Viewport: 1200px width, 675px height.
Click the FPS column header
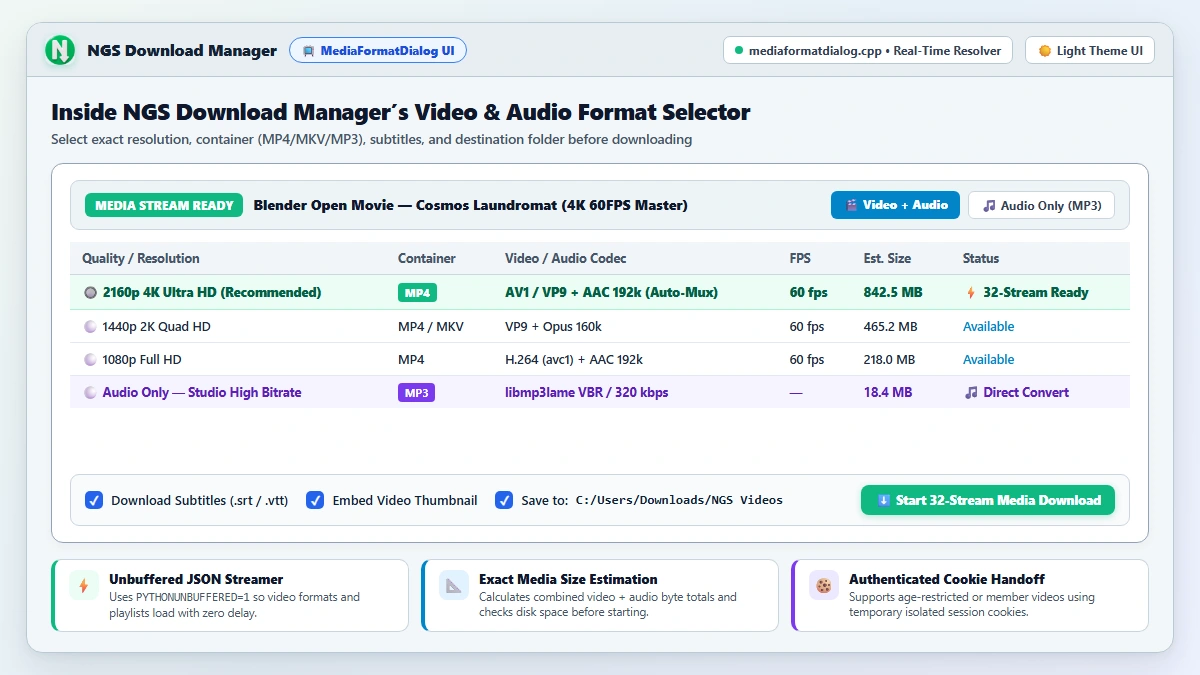click(x=800, y=258)
